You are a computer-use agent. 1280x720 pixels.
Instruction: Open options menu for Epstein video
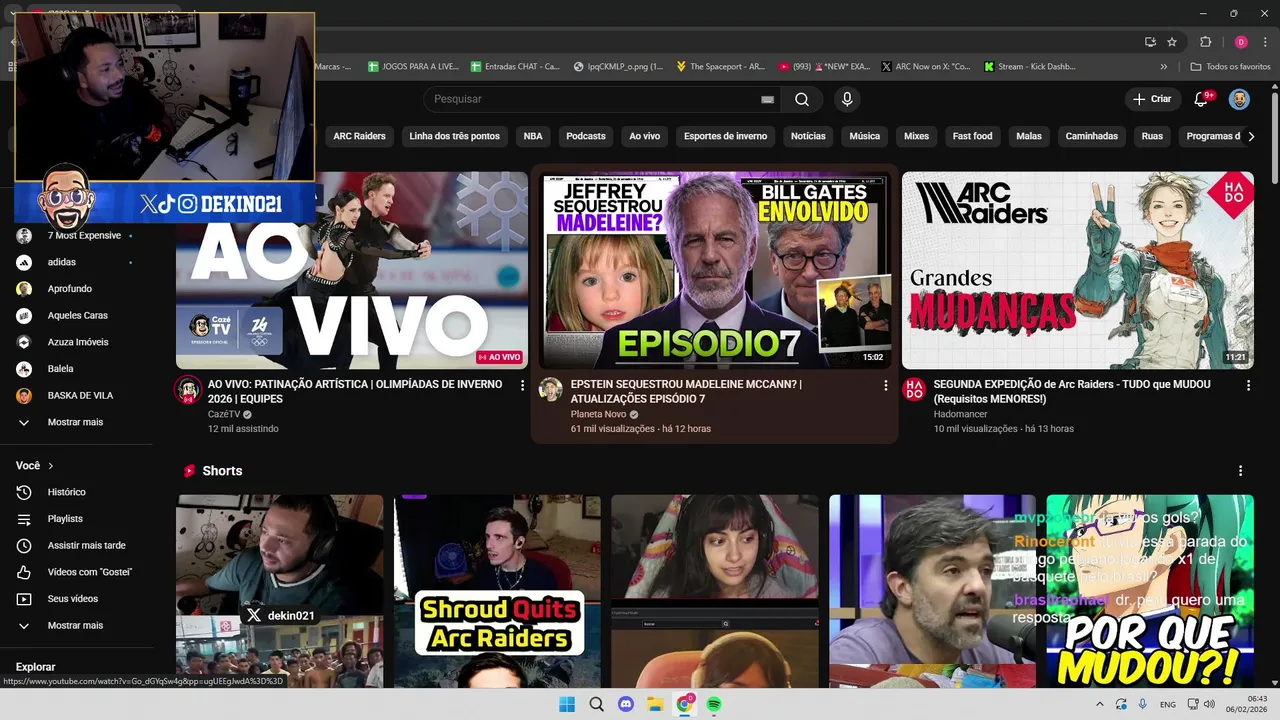tap(885, 385)
